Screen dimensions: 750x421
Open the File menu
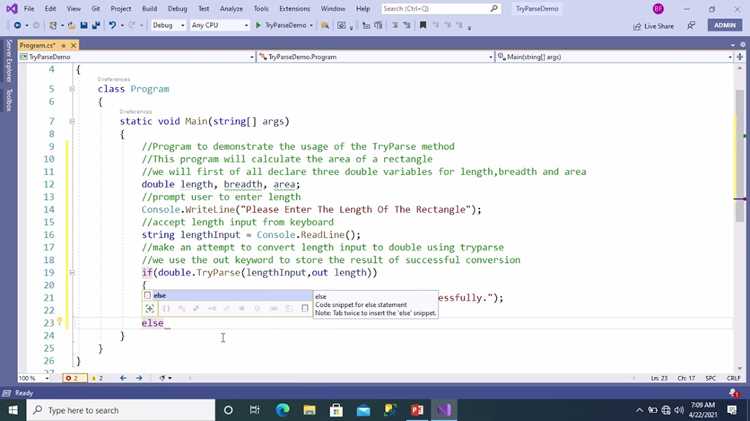coord(29,9)
